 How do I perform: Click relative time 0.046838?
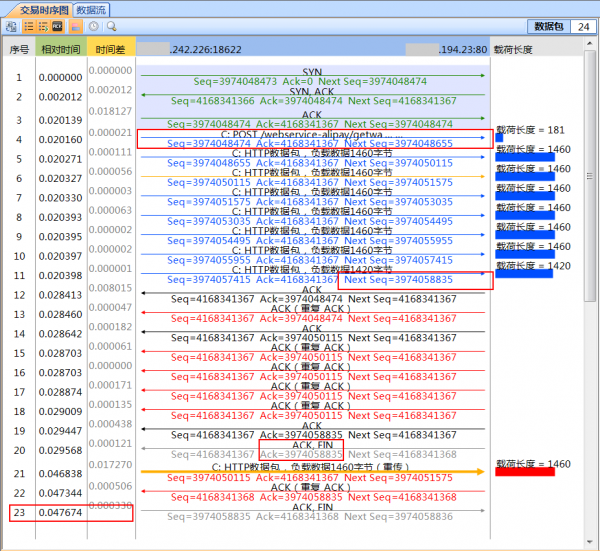click(x=60, y=474)
